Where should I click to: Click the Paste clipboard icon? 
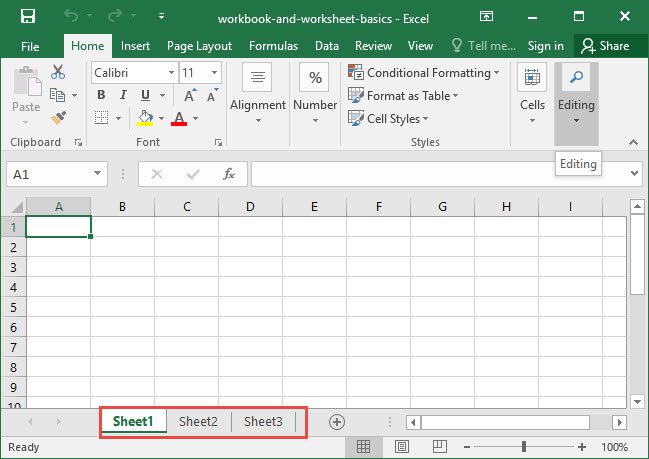coord(27,81)
